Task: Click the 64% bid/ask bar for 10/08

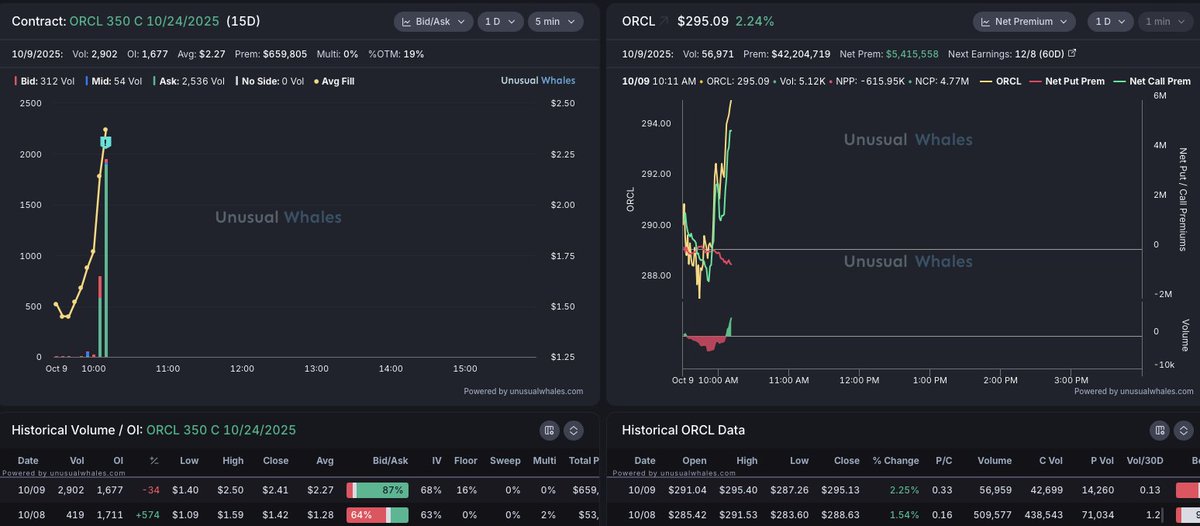Action: pyautogui.click(x=377, y=515)
